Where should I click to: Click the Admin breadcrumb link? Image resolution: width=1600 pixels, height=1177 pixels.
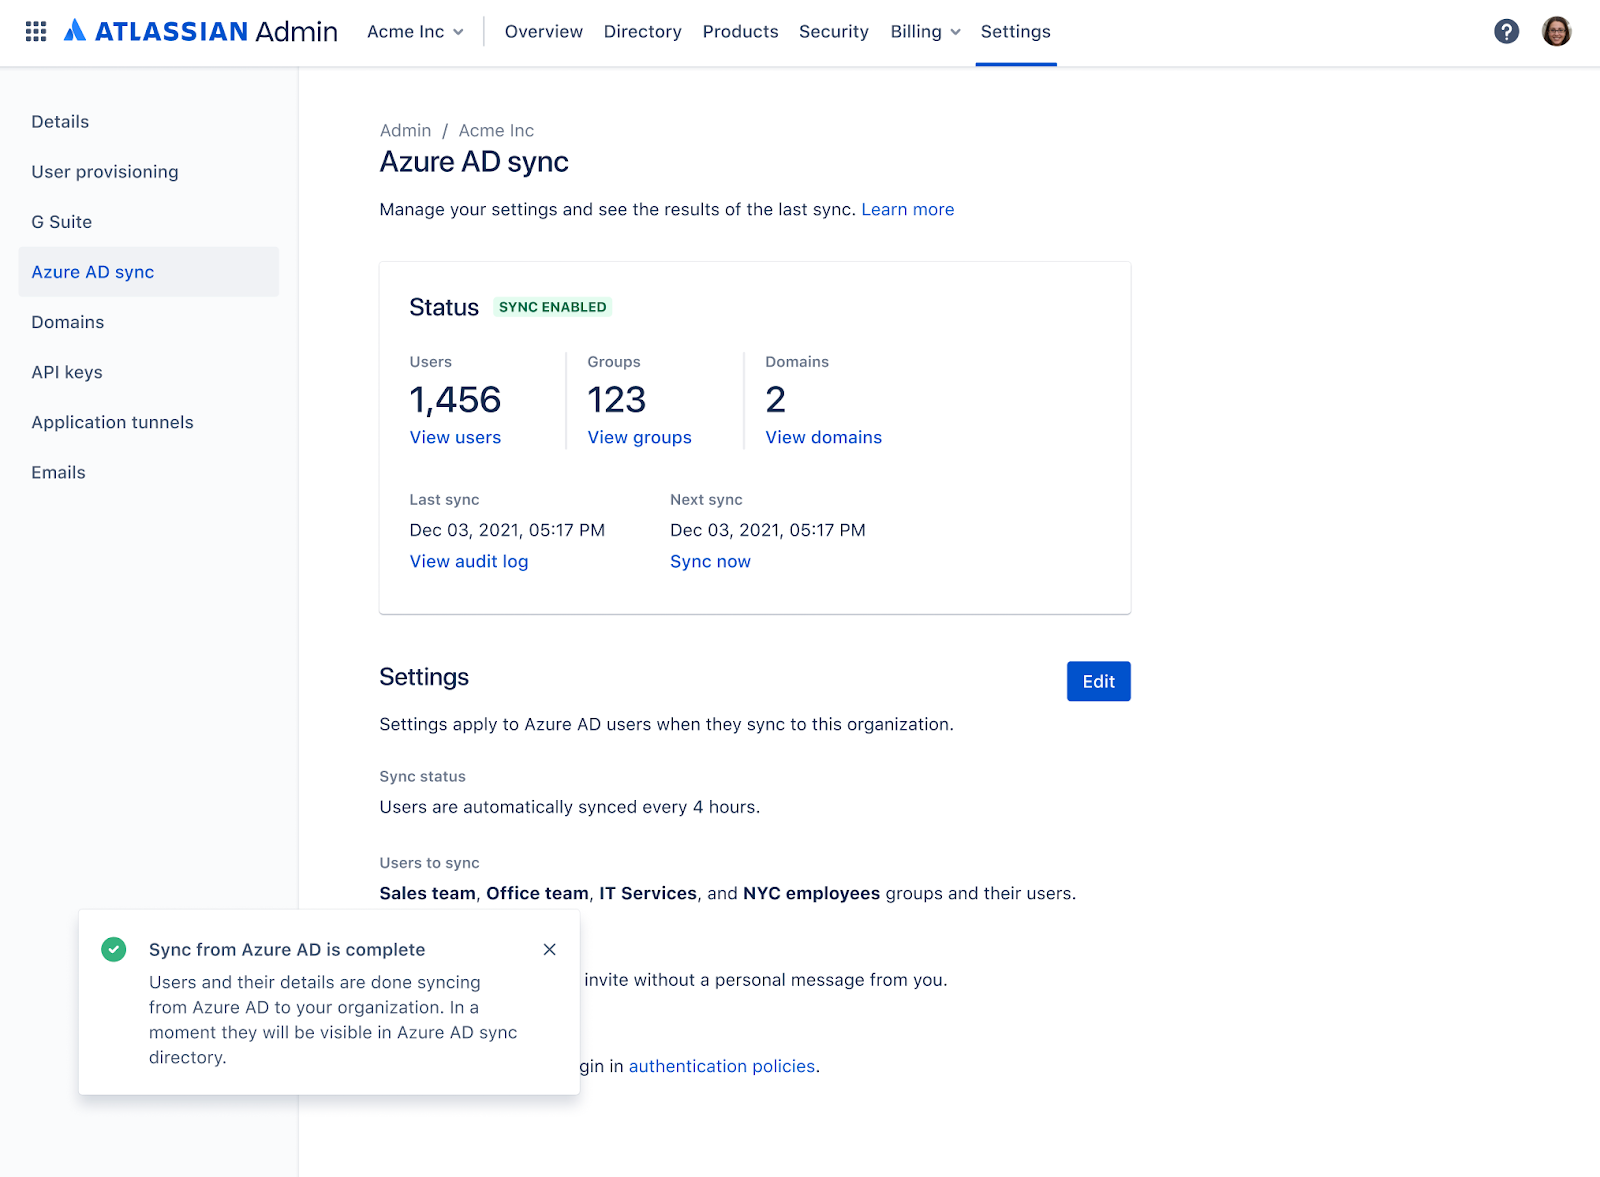pos(405,131)
